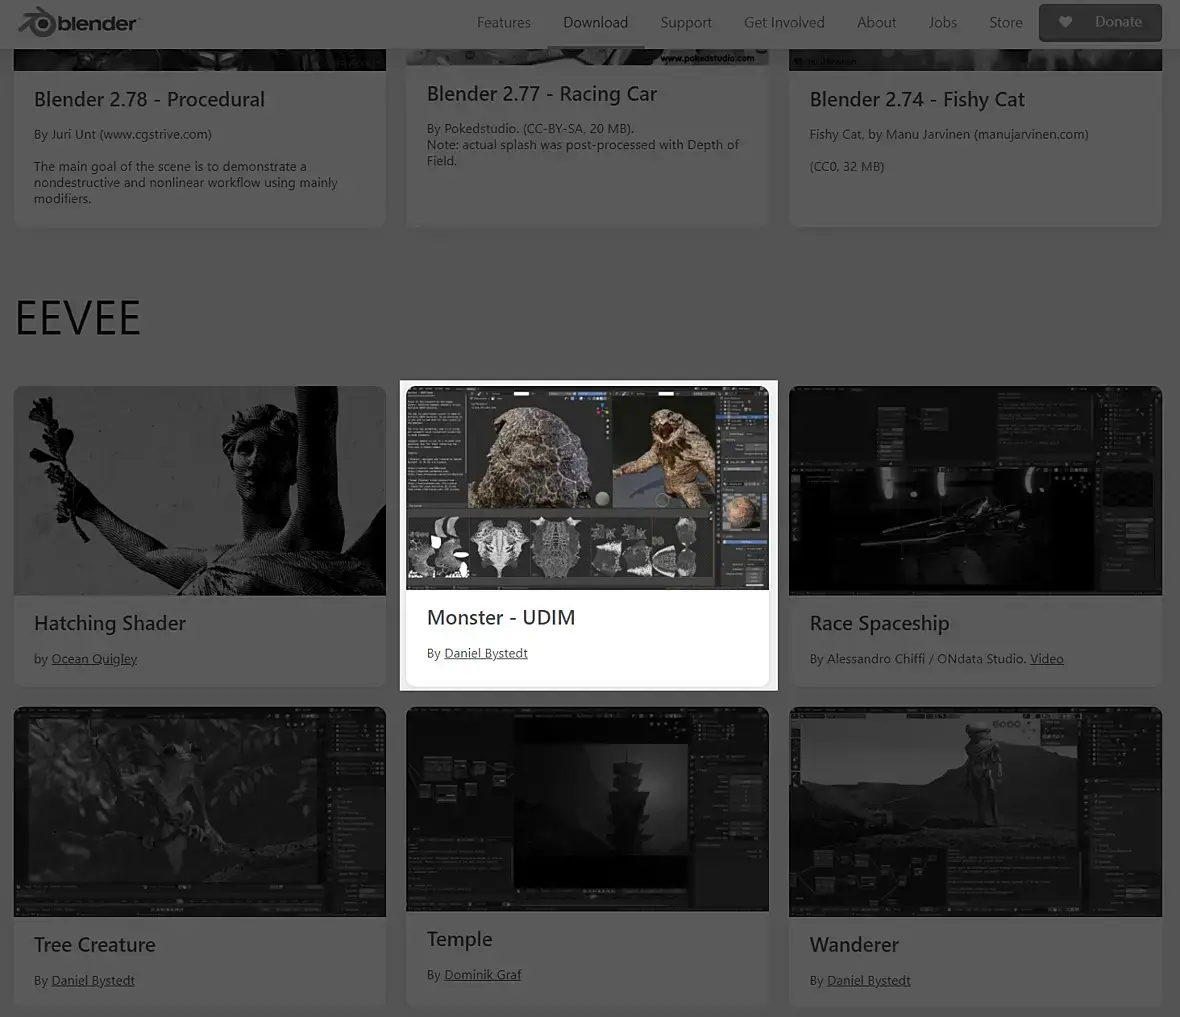Click the Blender 2.74 - Fishy Cat title
1180x1017 pixels.
917,99
